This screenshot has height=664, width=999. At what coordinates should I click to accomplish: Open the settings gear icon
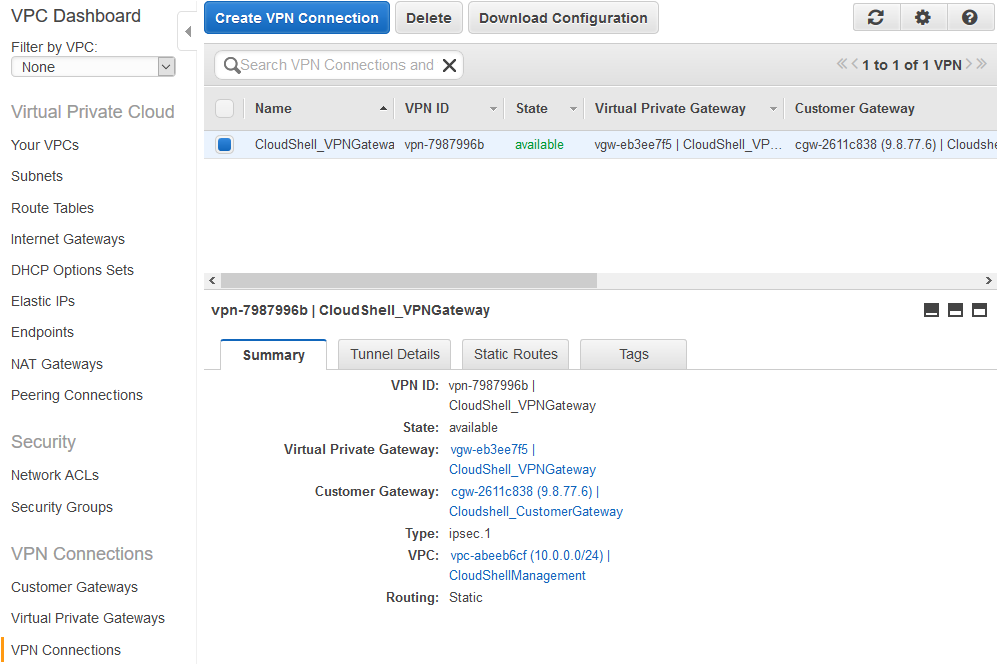[x=922, y=18]
